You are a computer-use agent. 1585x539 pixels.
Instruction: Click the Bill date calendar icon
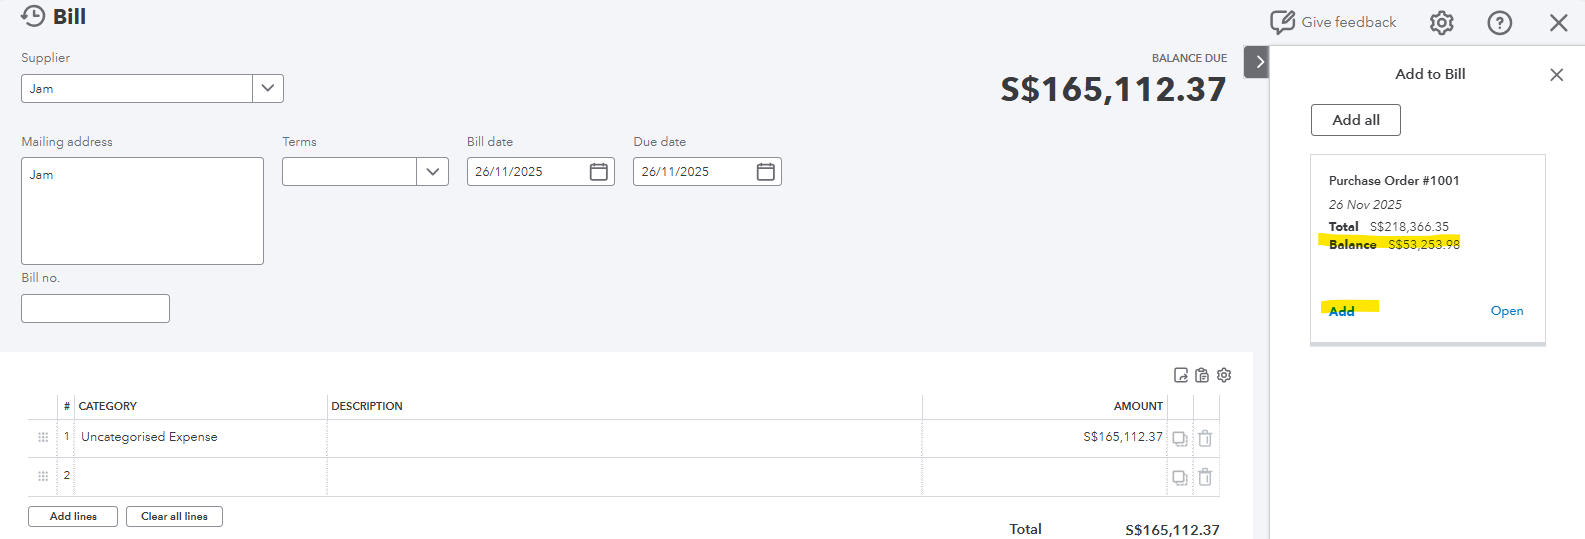(x=599, y=172)
